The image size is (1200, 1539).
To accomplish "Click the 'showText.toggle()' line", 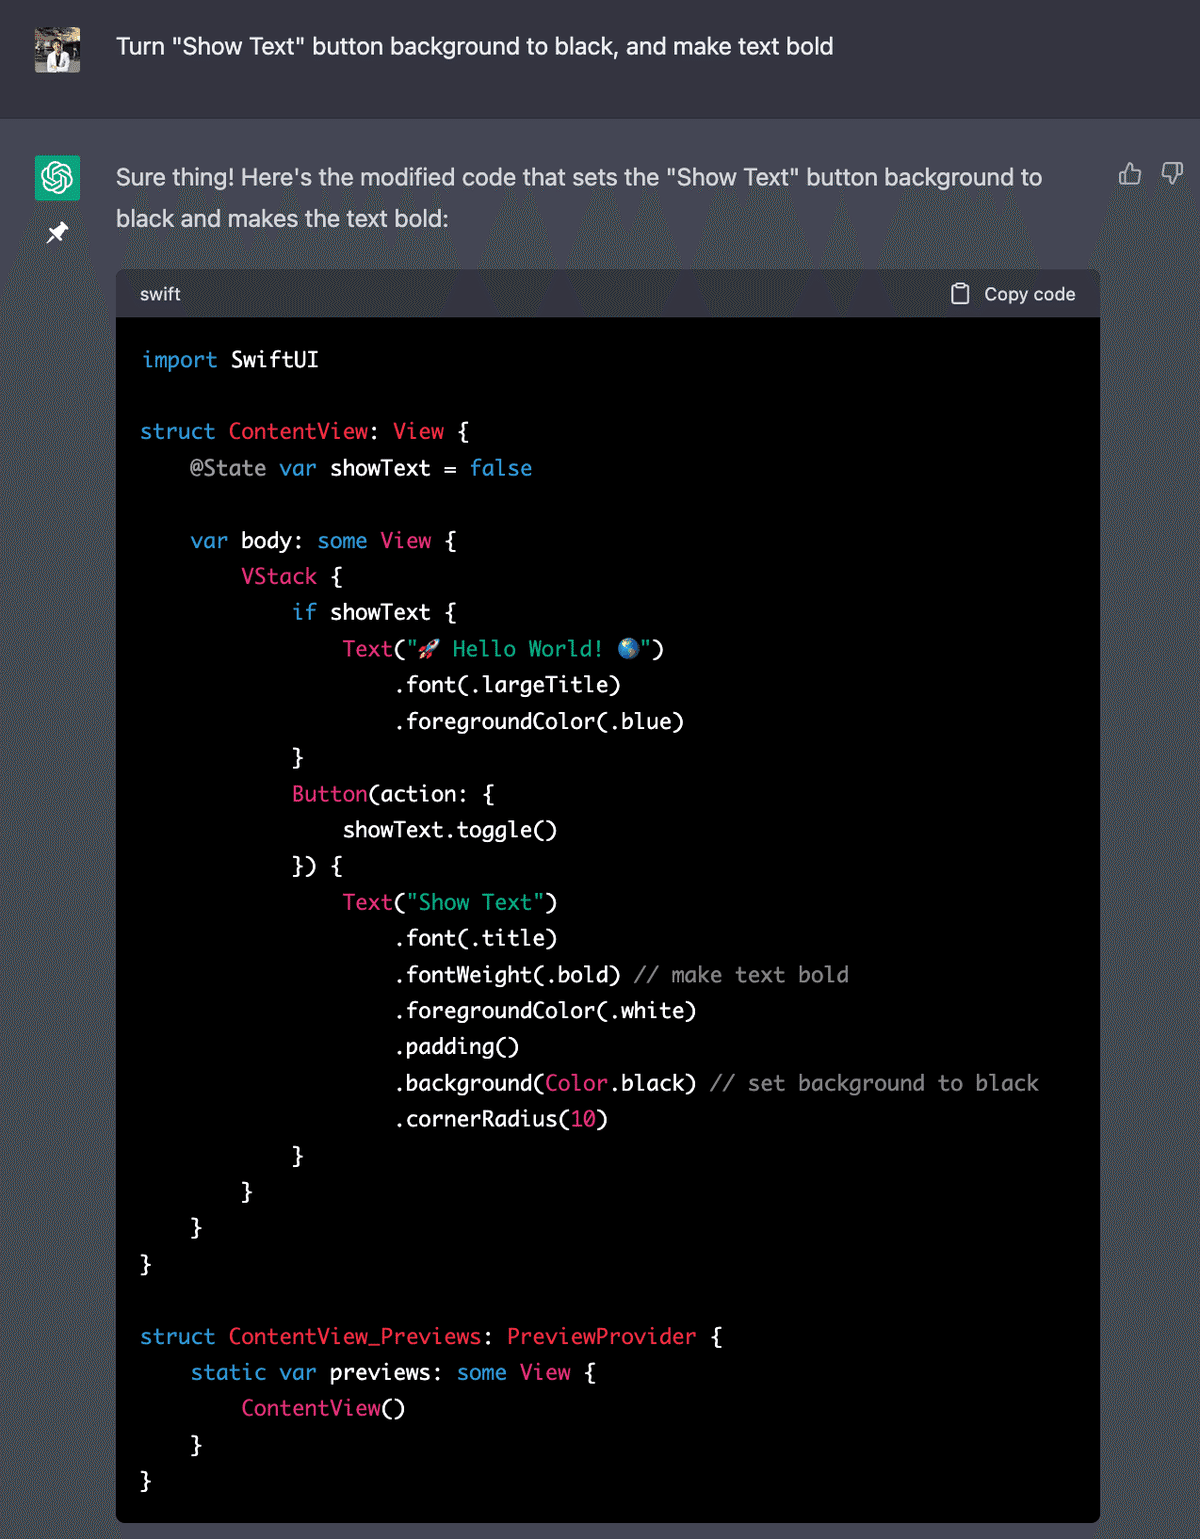I will [x=450, y=830].
